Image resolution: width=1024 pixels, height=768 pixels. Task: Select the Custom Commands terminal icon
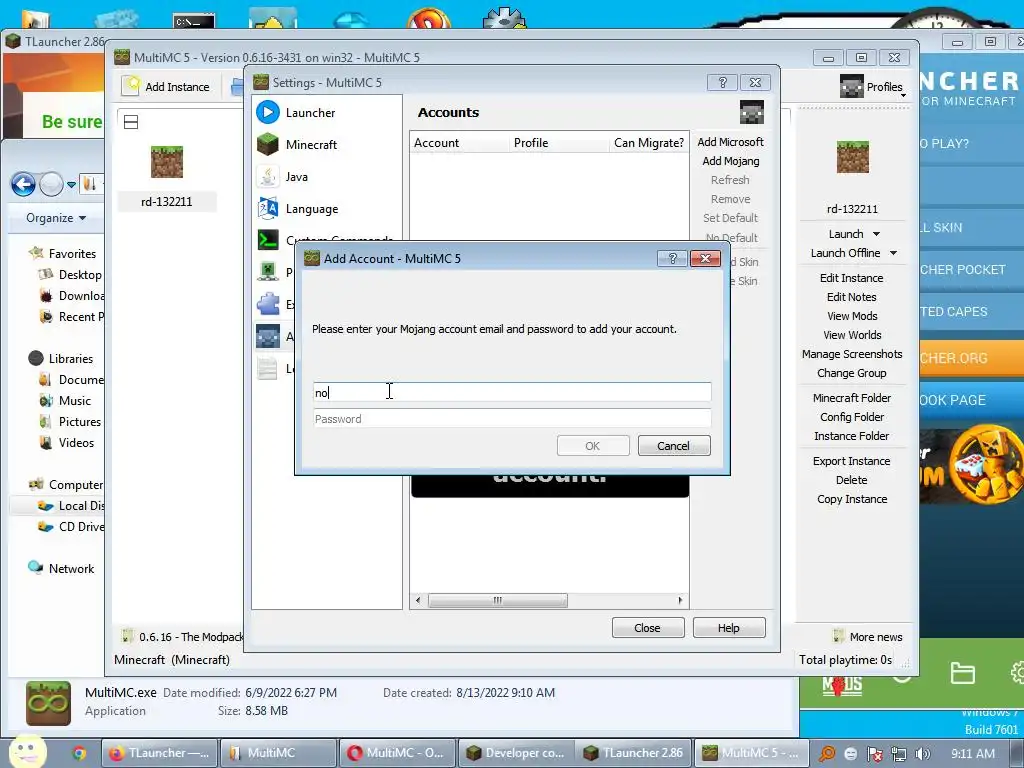(268, 240)
